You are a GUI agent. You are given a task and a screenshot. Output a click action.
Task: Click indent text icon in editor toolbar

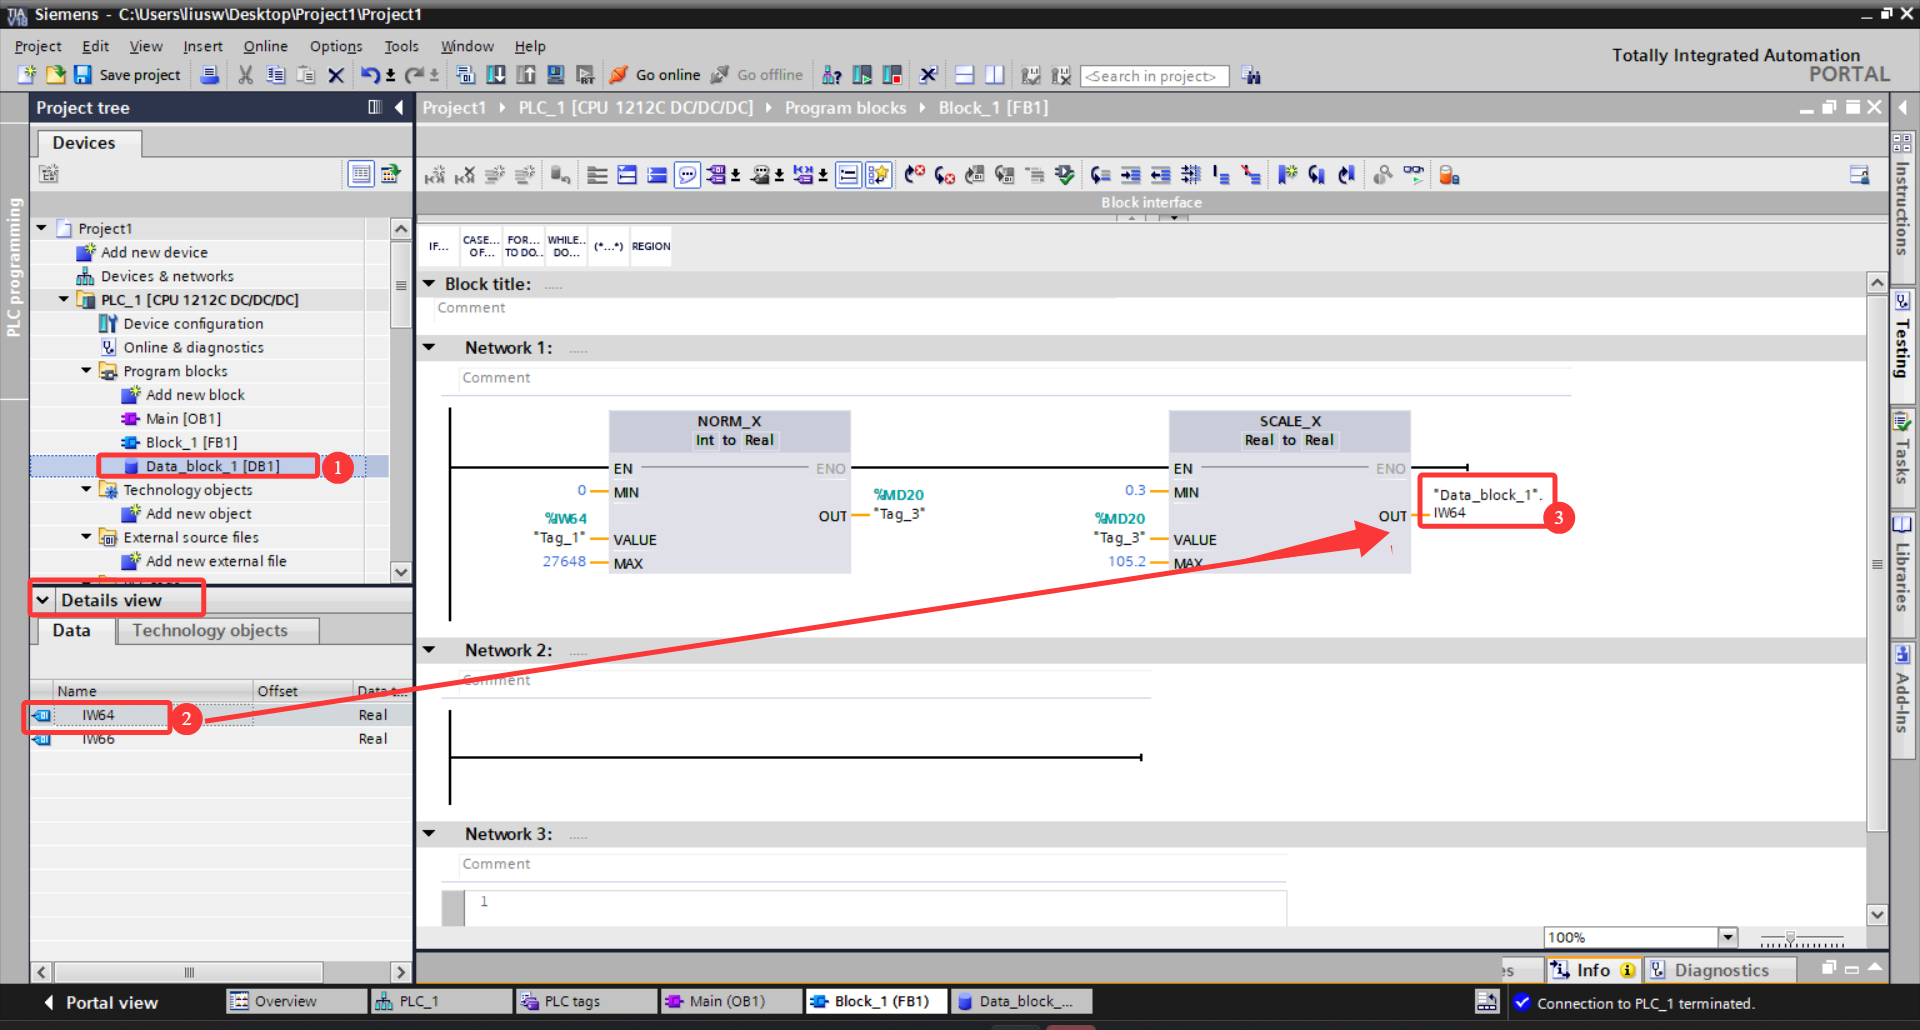tap(1130, 175)
